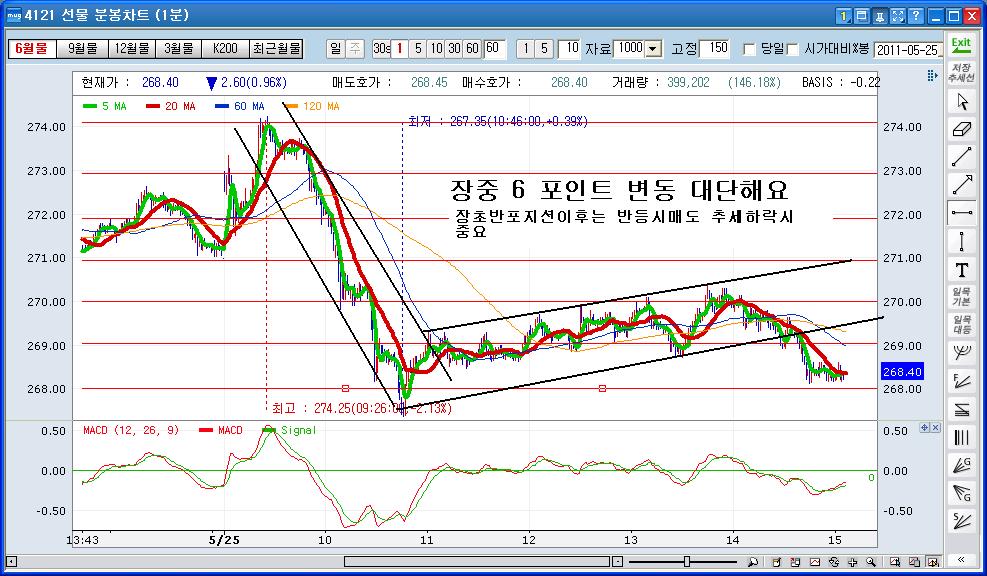This screenshot has height=576, width=987.
Task: Click the 최근월물 button
Action: click(276, 48)
